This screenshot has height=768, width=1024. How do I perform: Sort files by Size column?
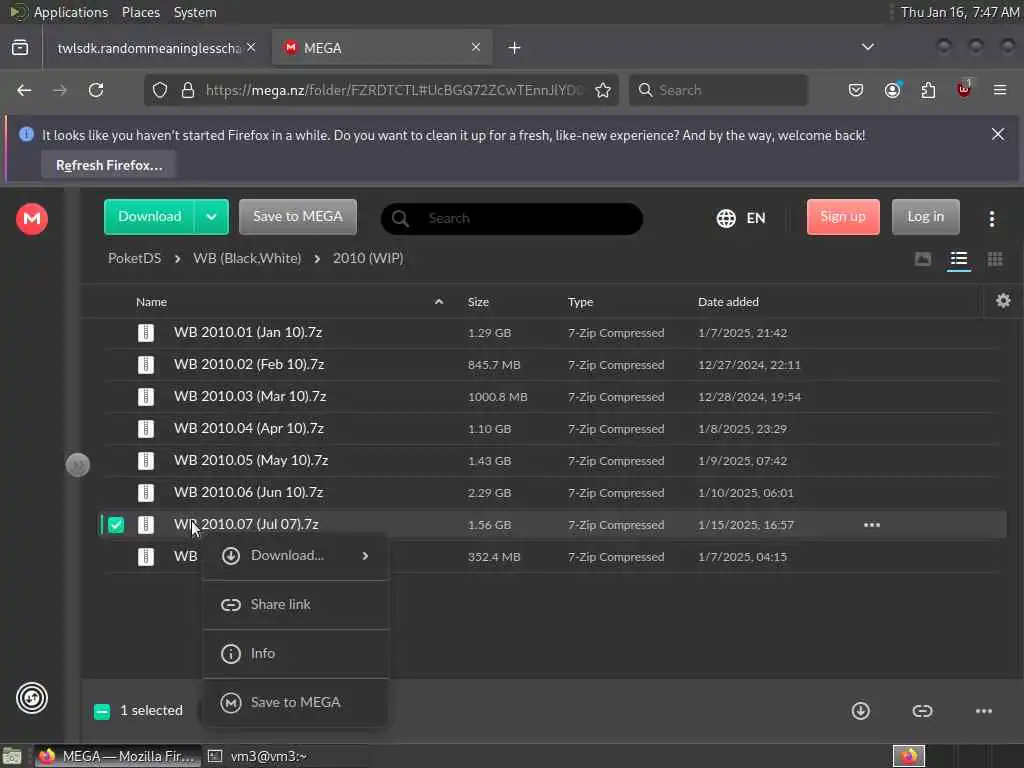point(478,302)
